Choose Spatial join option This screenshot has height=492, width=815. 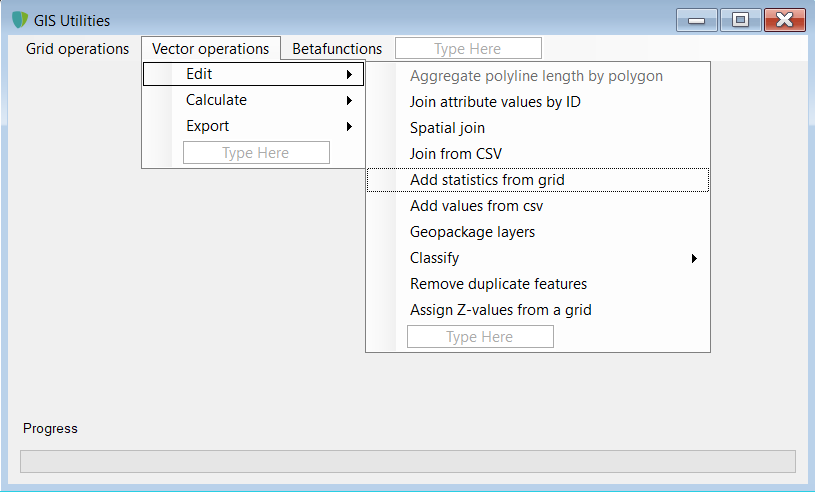click(447, 128)
